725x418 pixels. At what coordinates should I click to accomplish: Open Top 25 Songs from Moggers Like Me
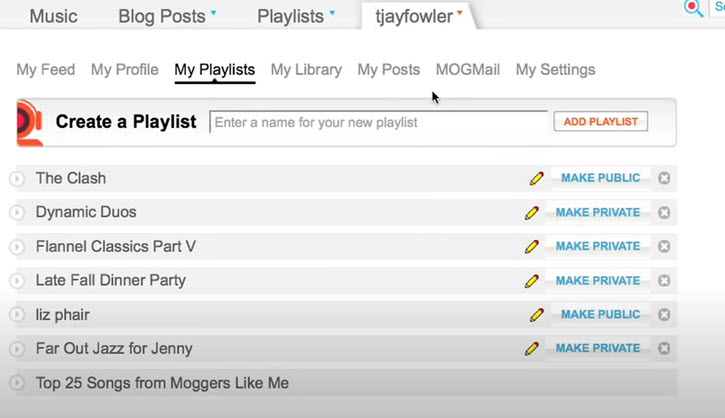[162, 383]
